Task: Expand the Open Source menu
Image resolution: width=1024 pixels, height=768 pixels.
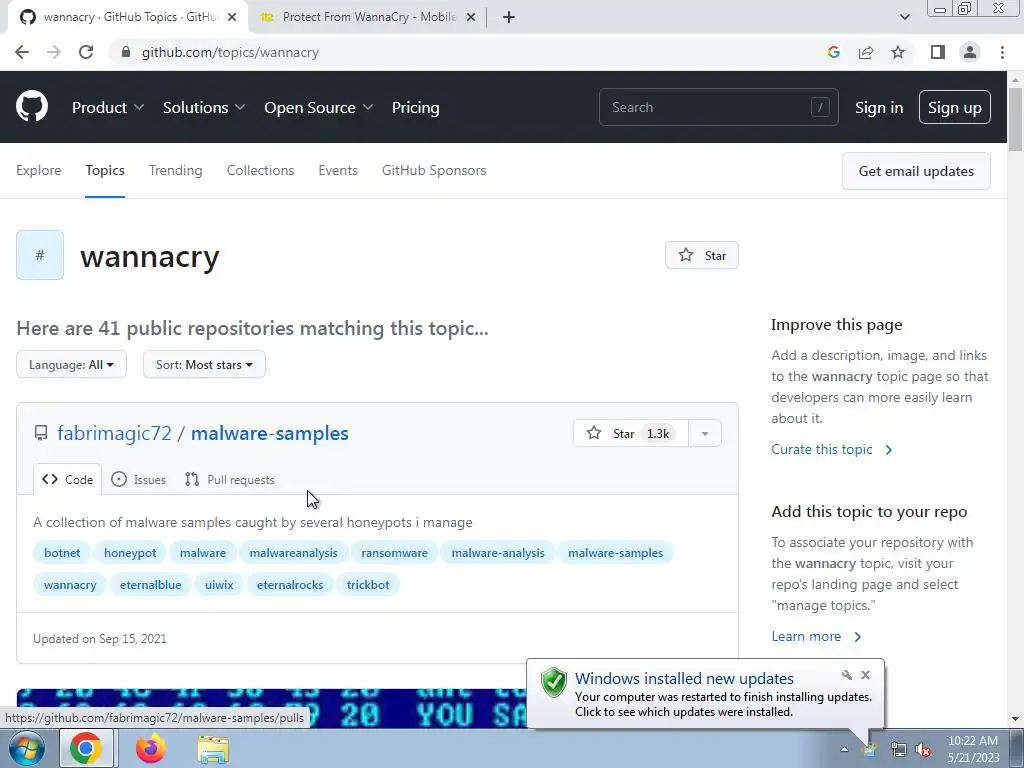Action: point(319,107)
